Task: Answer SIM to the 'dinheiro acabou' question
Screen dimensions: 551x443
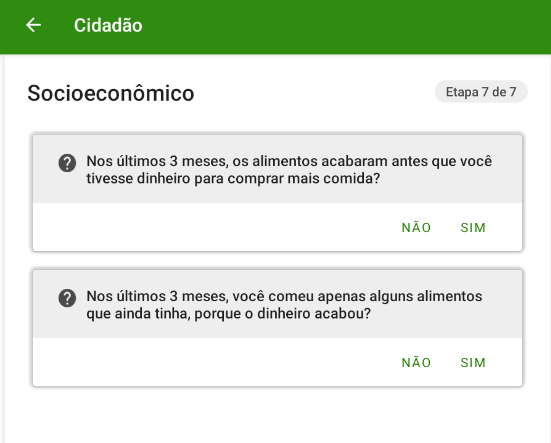Action: (473, 363)
